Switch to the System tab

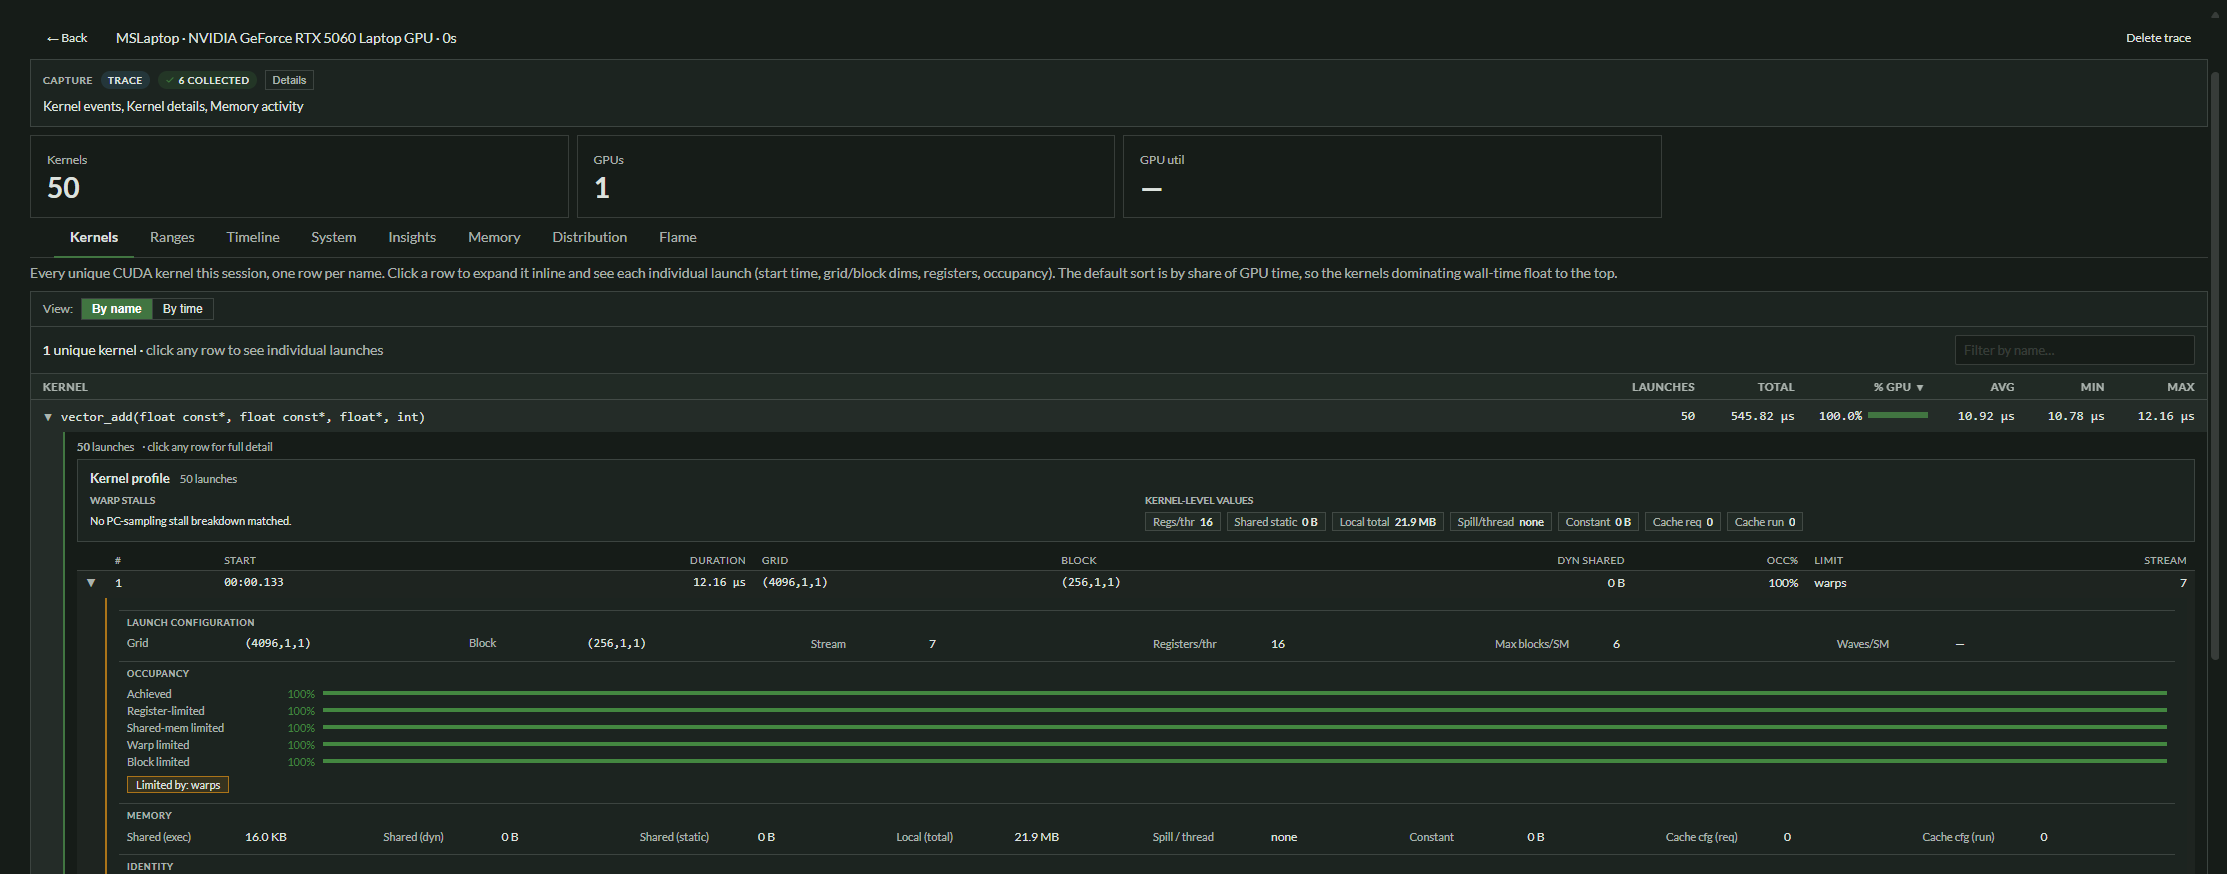coord(333,237)
